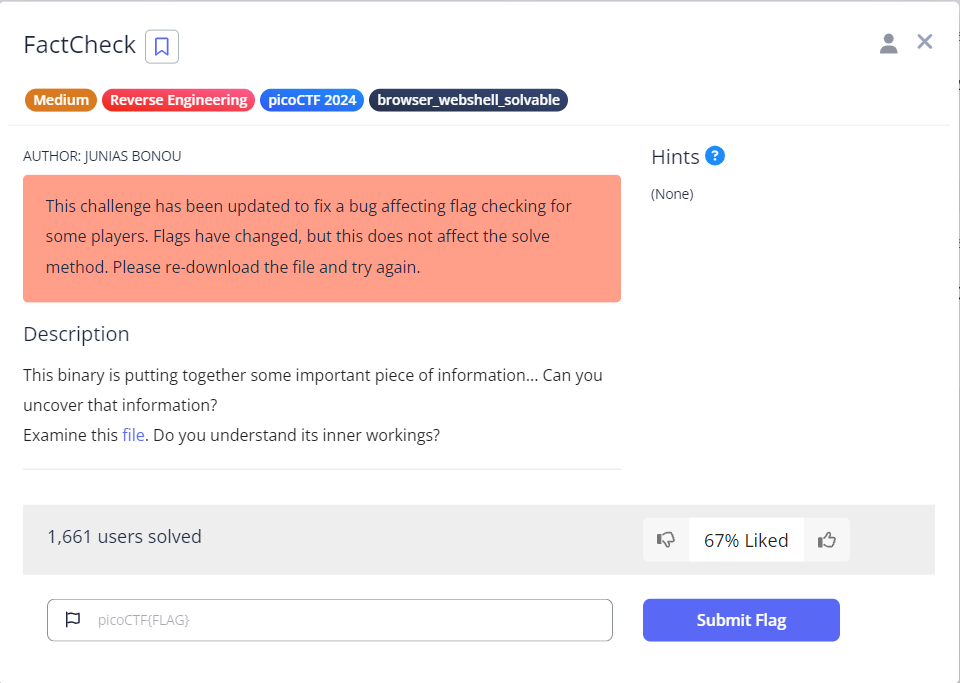Click the FactCheck title heading
Viewport: 960px width, 683px height.
point(80,45)
